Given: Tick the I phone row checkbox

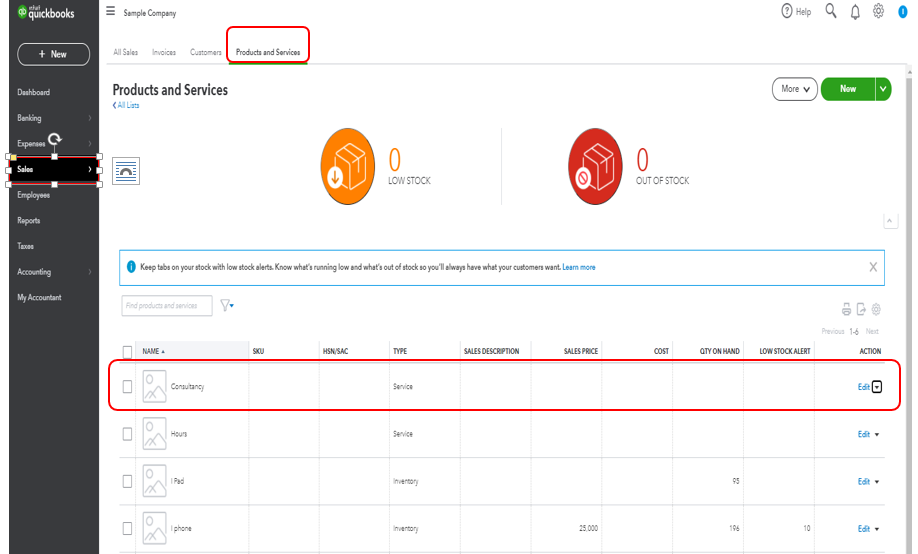Looking at the screenshot, I should tap(127, 528).
